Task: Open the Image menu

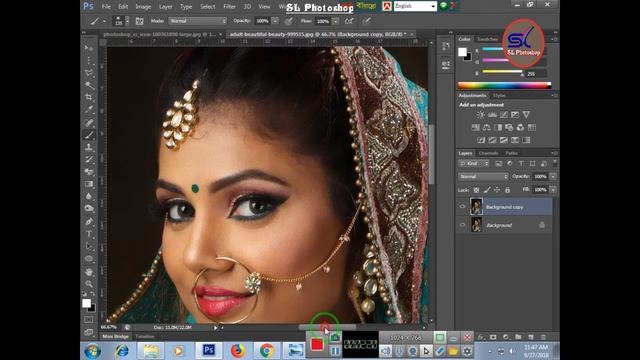Action: tap(143, 7)
